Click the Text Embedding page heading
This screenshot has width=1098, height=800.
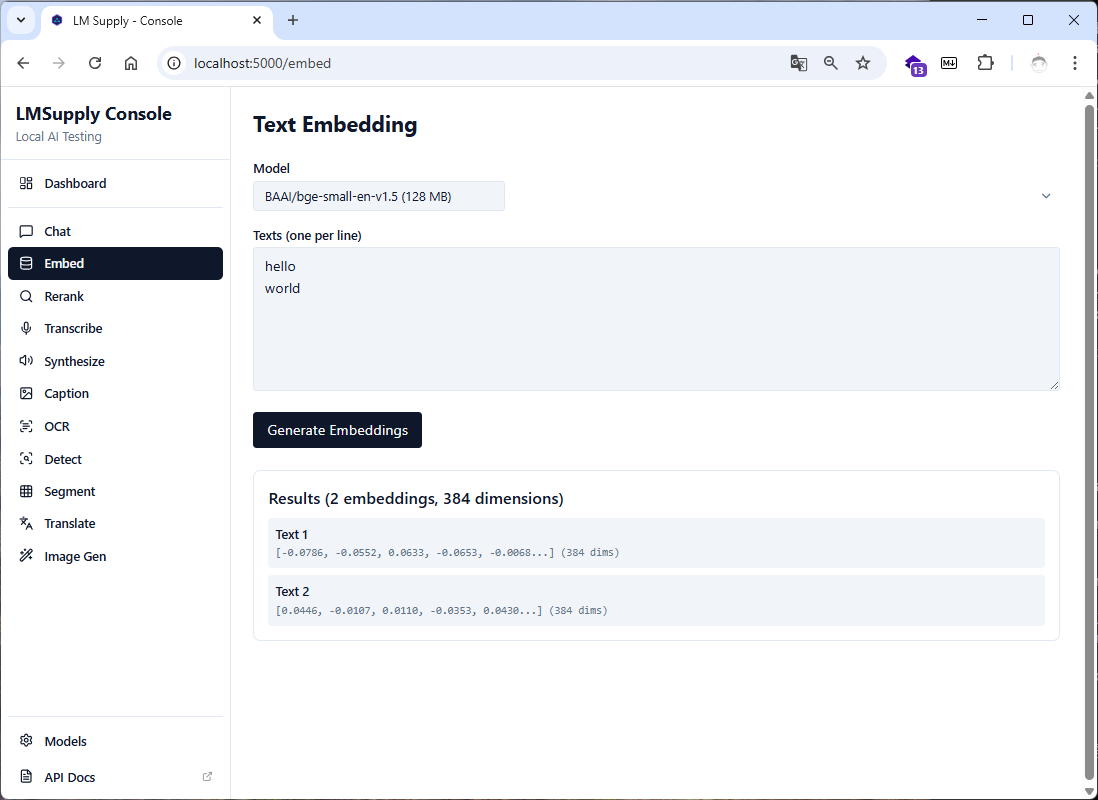(335, 125)
